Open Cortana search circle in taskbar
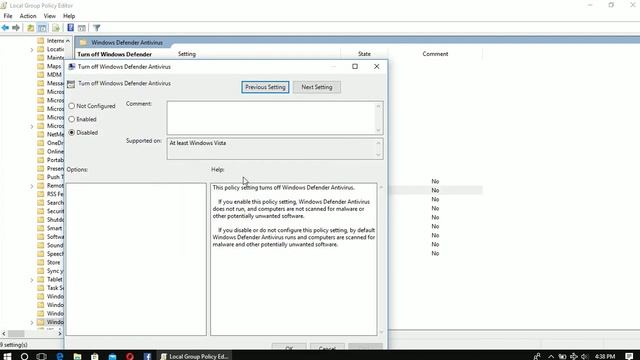 (x=24, y=356)
